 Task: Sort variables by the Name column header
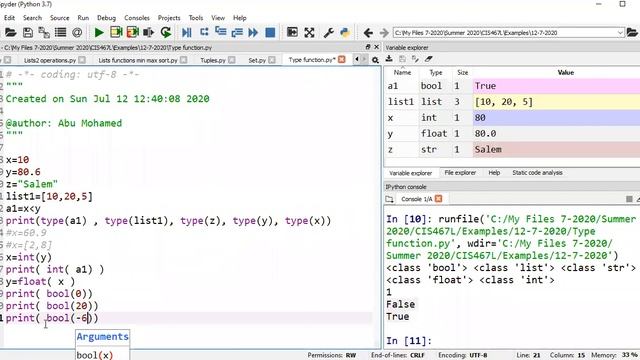click(402, 72)
